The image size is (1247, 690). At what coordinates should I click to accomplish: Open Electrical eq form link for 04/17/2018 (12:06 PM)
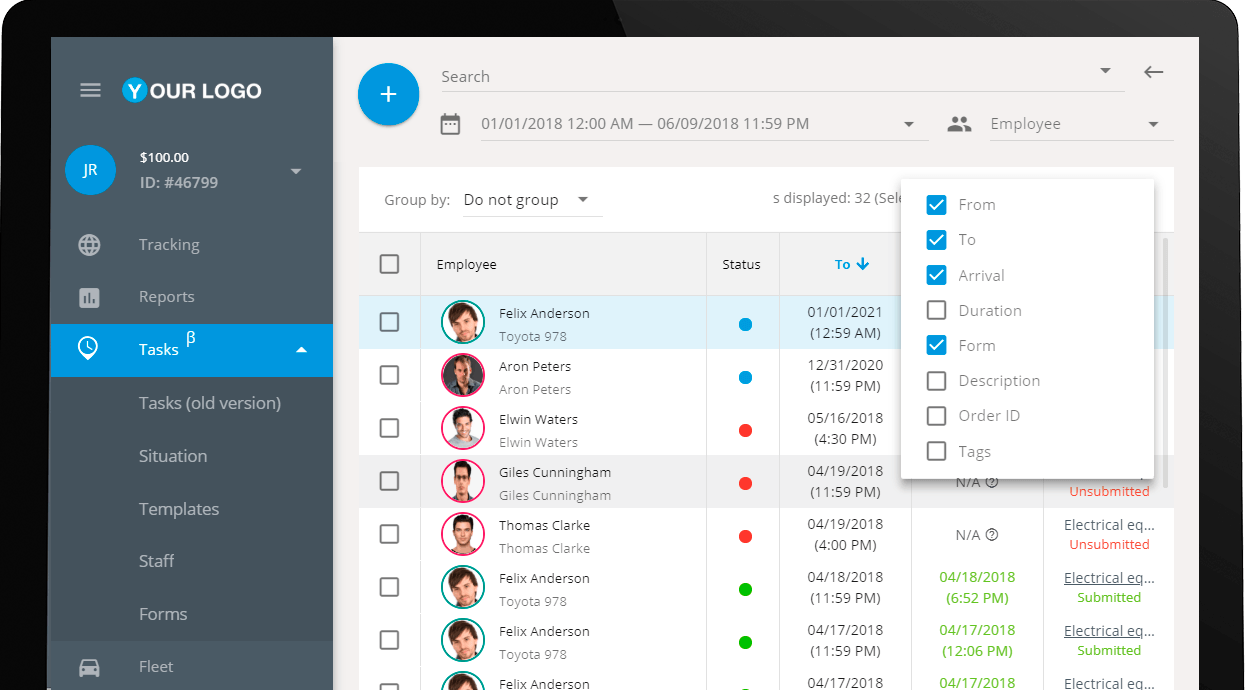point(1109,631)
